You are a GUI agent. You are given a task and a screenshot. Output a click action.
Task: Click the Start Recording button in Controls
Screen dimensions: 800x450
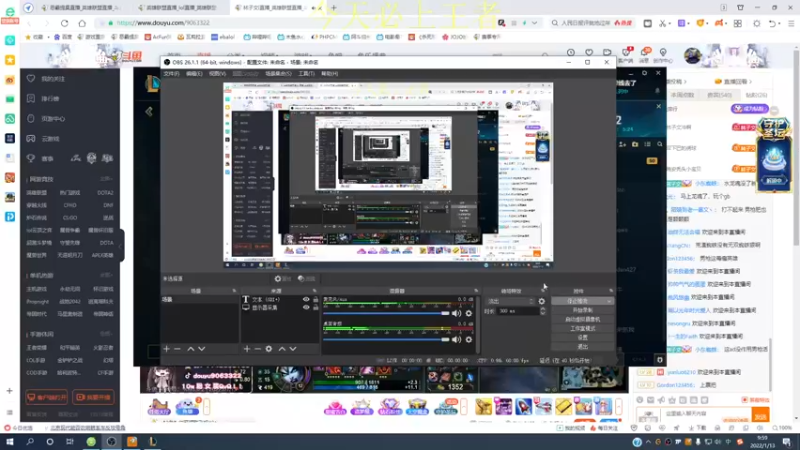click(582, 310)
